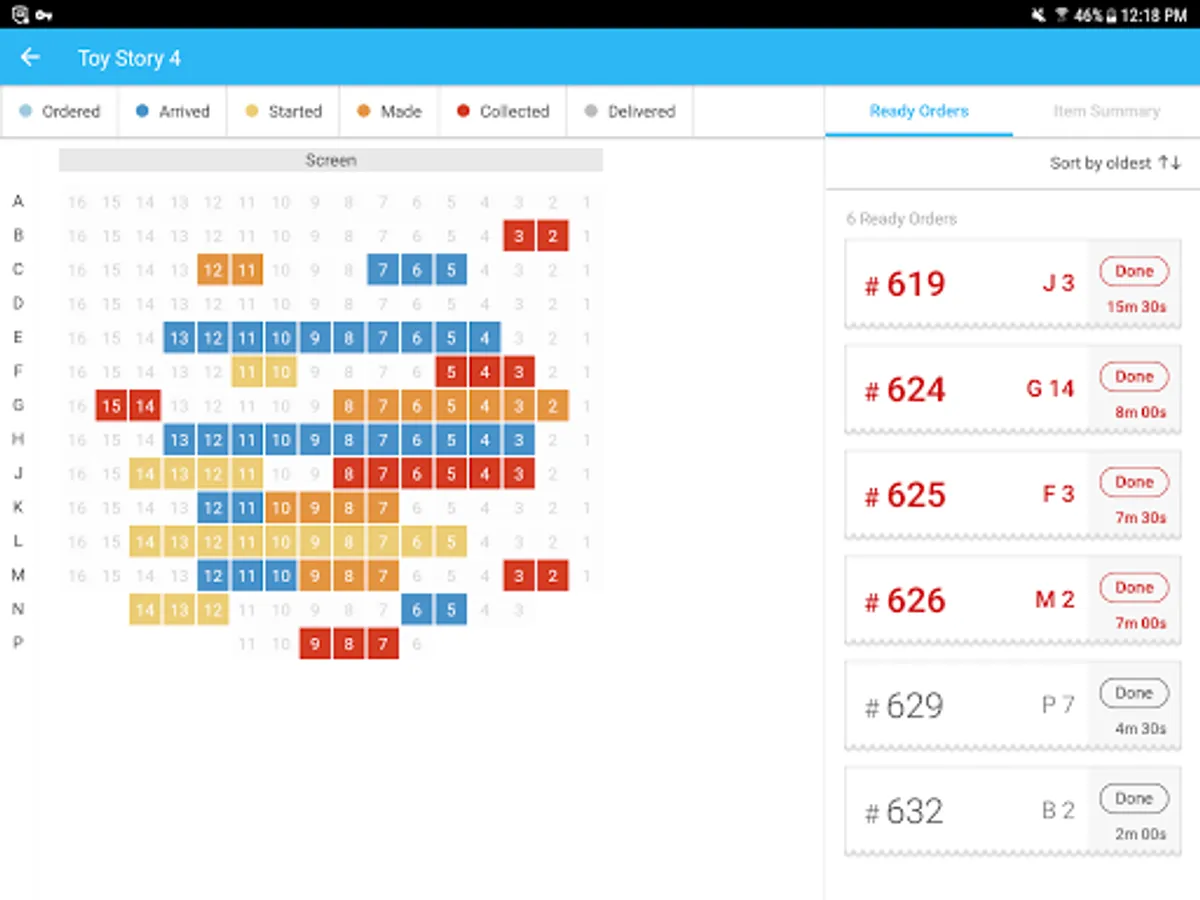Select red seat B3
The image size is (1200, 900).
(x=518, y=236)
